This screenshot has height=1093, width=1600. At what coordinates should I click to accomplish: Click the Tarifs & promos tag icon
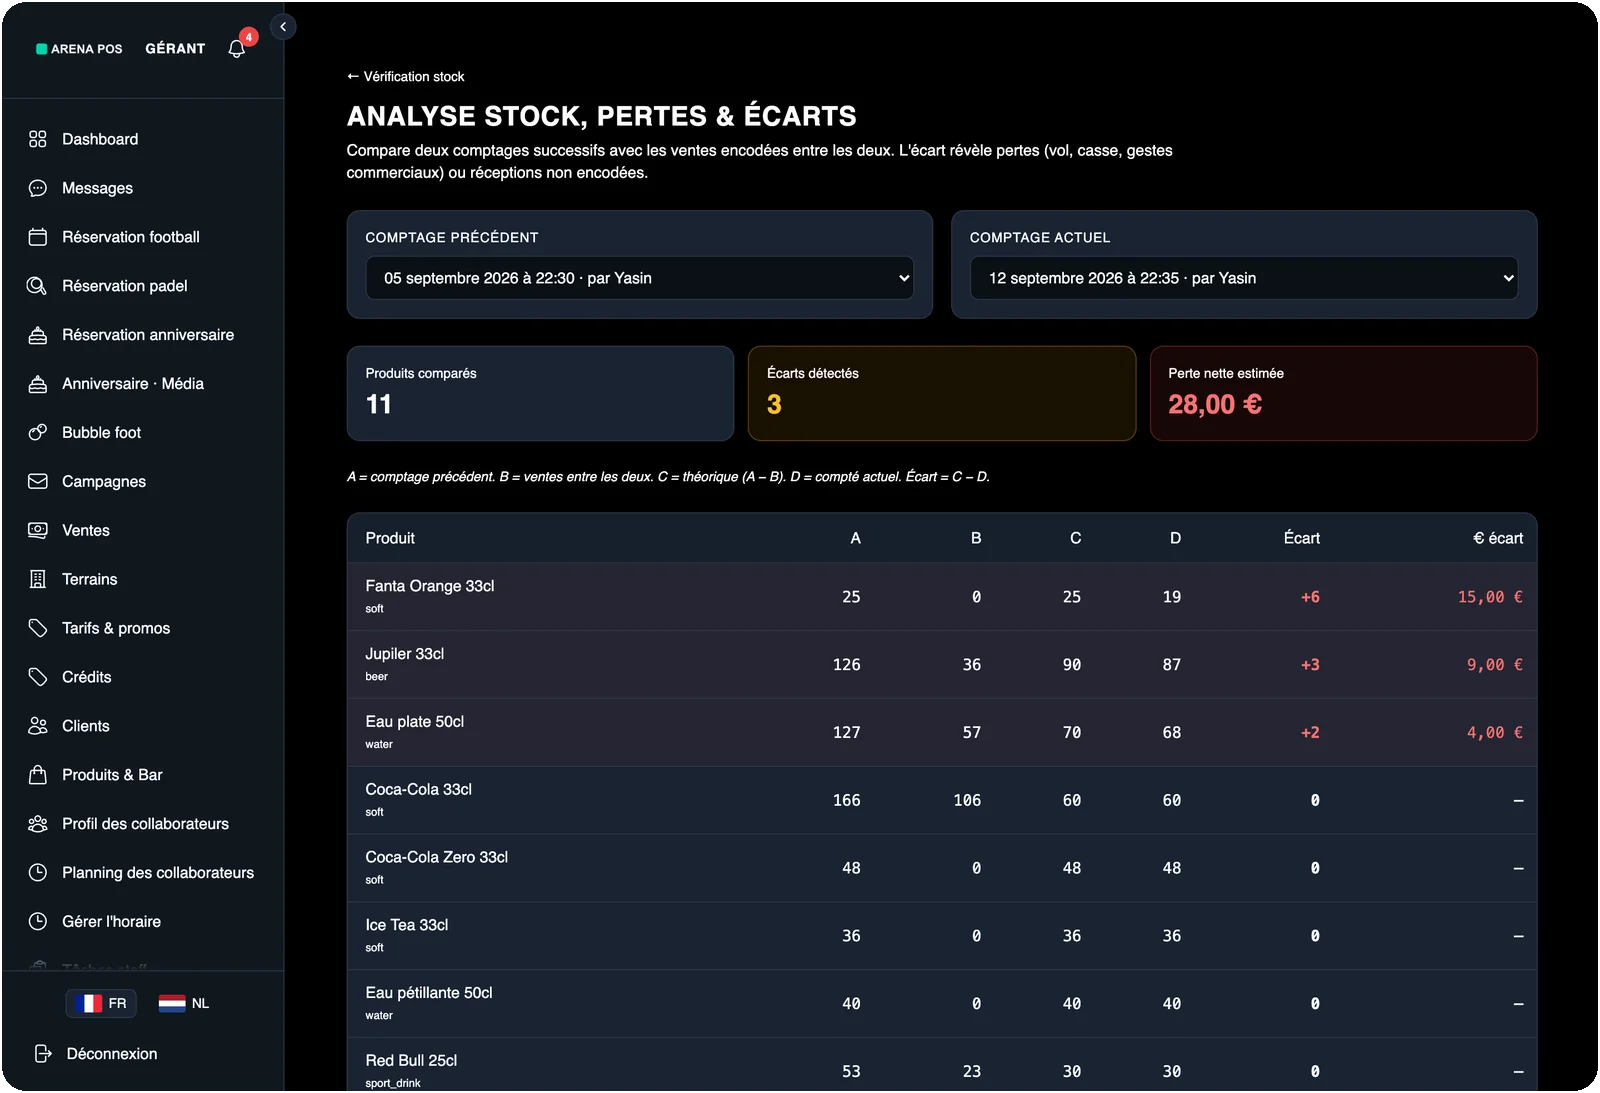click(38, 628)
